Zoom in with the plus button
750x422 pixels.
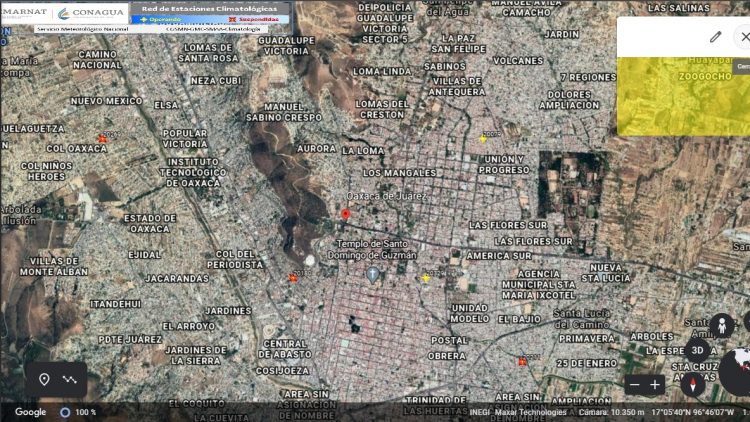click(x=655, y=384)
